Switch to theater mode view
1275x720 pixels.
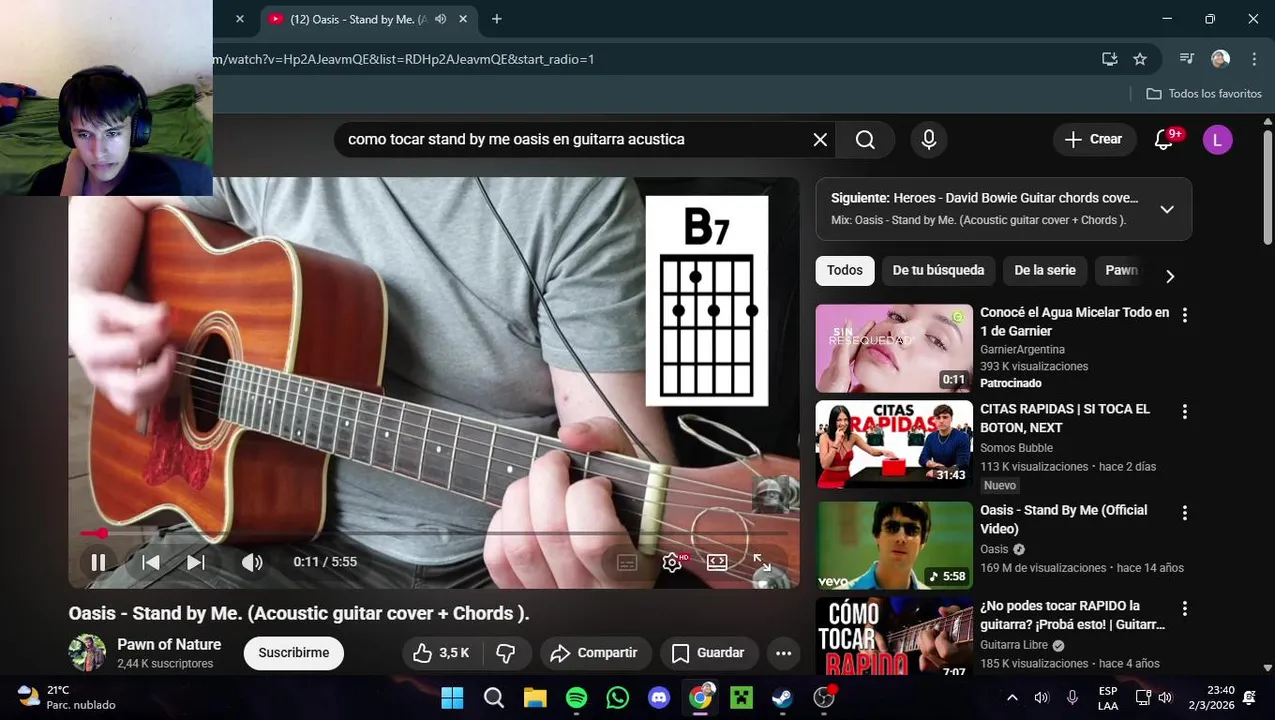717,562
